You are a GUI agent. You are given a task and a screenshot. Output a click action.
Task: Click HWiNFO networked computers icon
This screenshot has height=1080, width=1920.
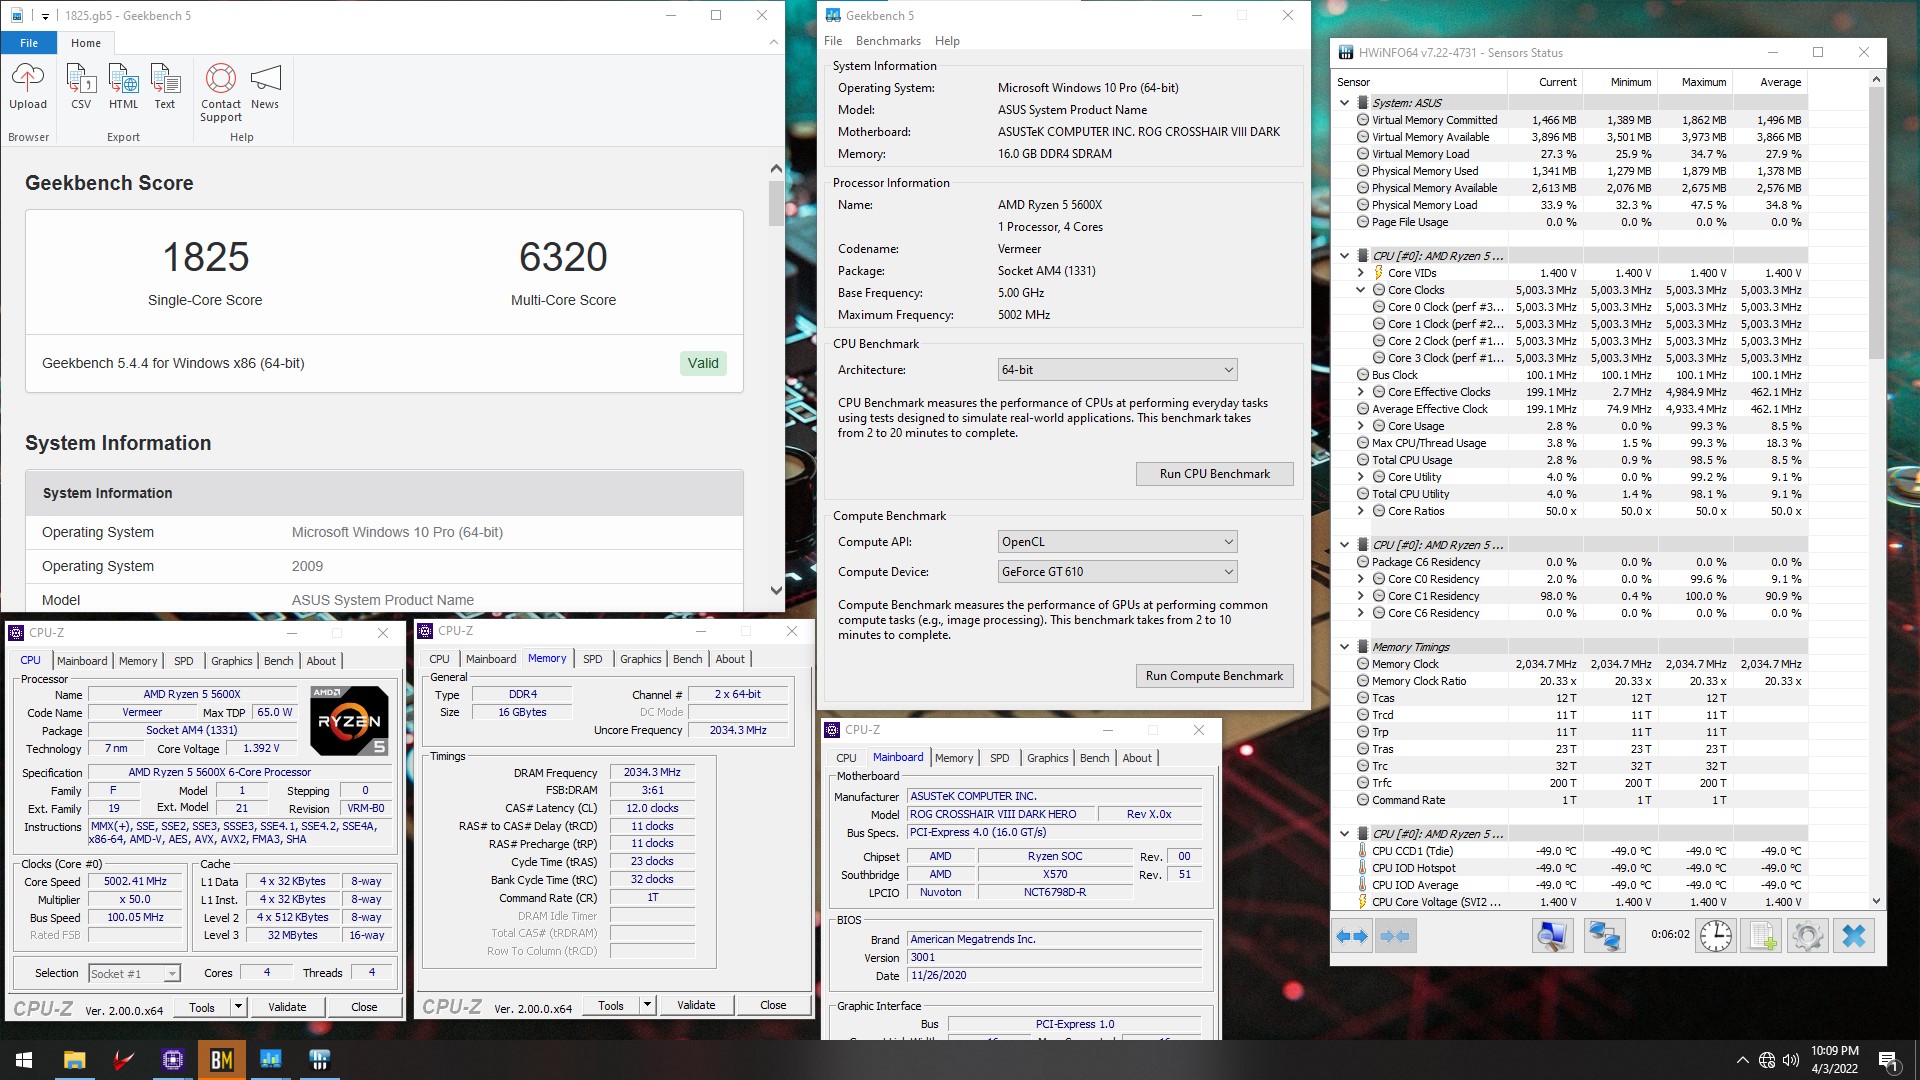coord(1604,936)
